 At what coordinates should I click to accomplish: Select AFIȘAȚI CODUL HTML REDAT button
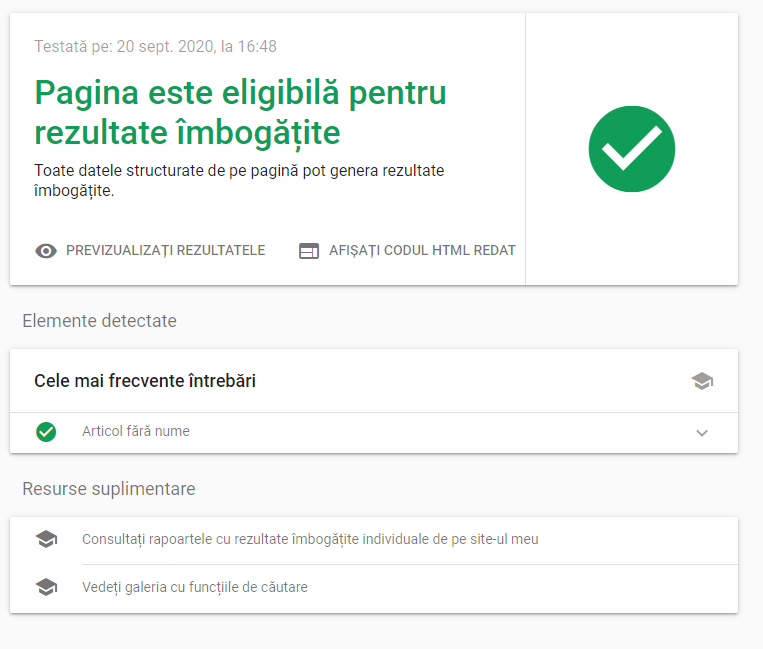point(407,251)
